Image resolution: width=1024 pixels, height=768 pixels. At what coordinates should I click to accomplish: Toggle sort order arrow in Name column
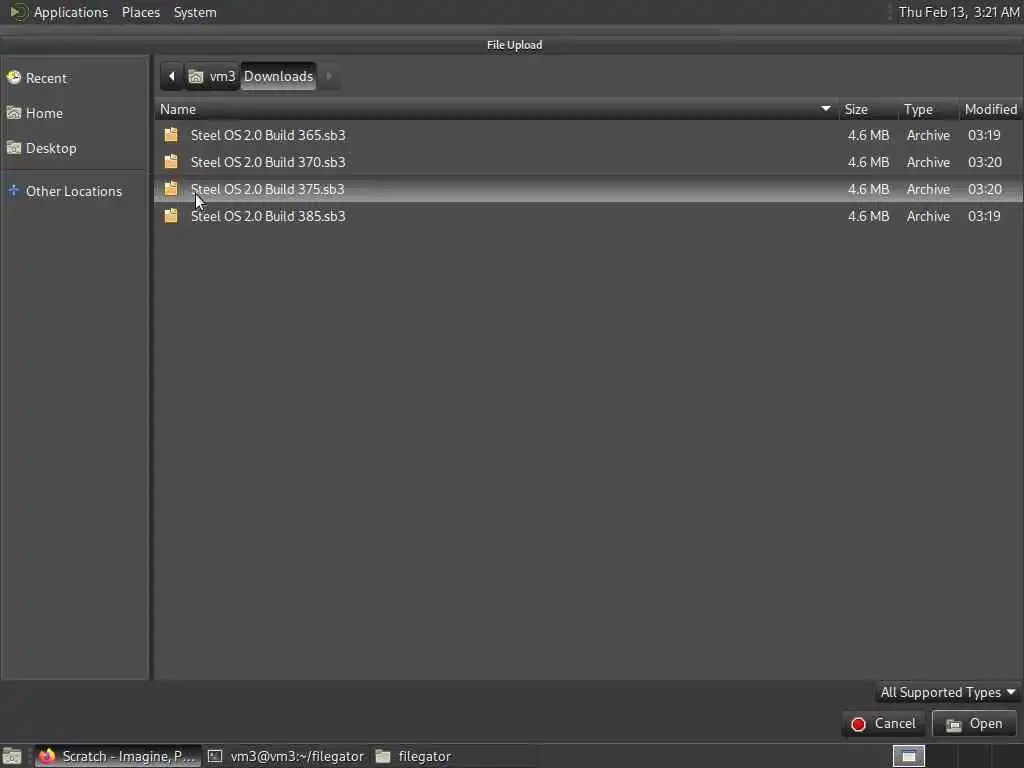(825, 109)
